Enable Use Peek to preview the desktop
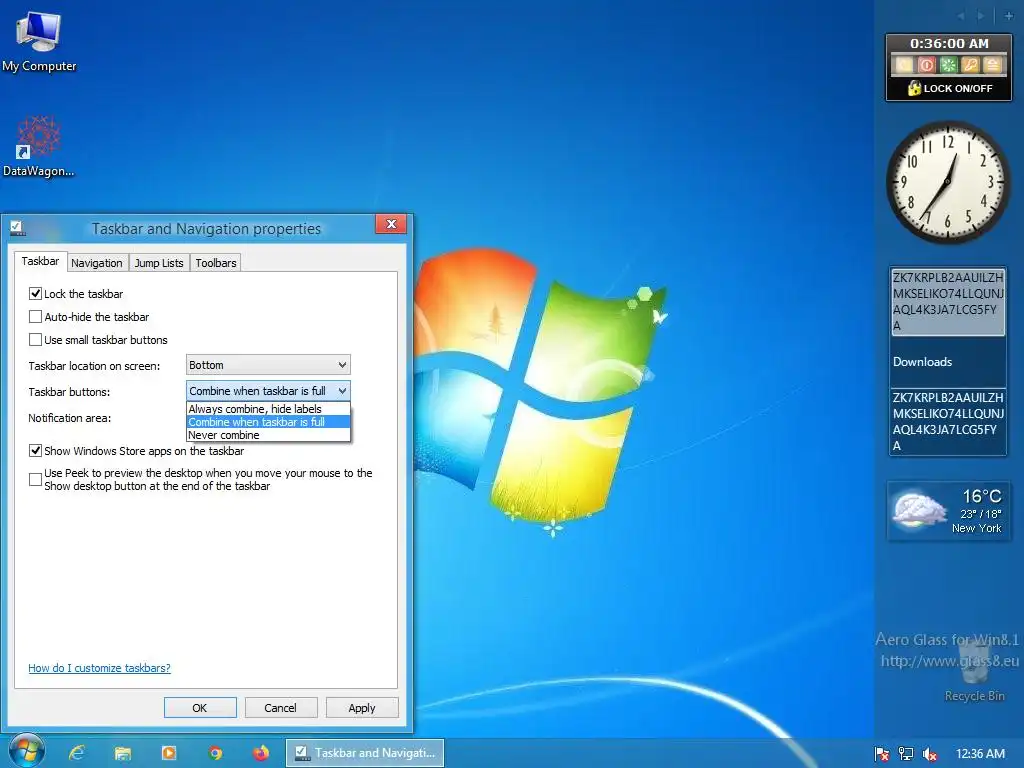Image resolution: width=1024 pixels, height=768 pixels. (35, 479)
